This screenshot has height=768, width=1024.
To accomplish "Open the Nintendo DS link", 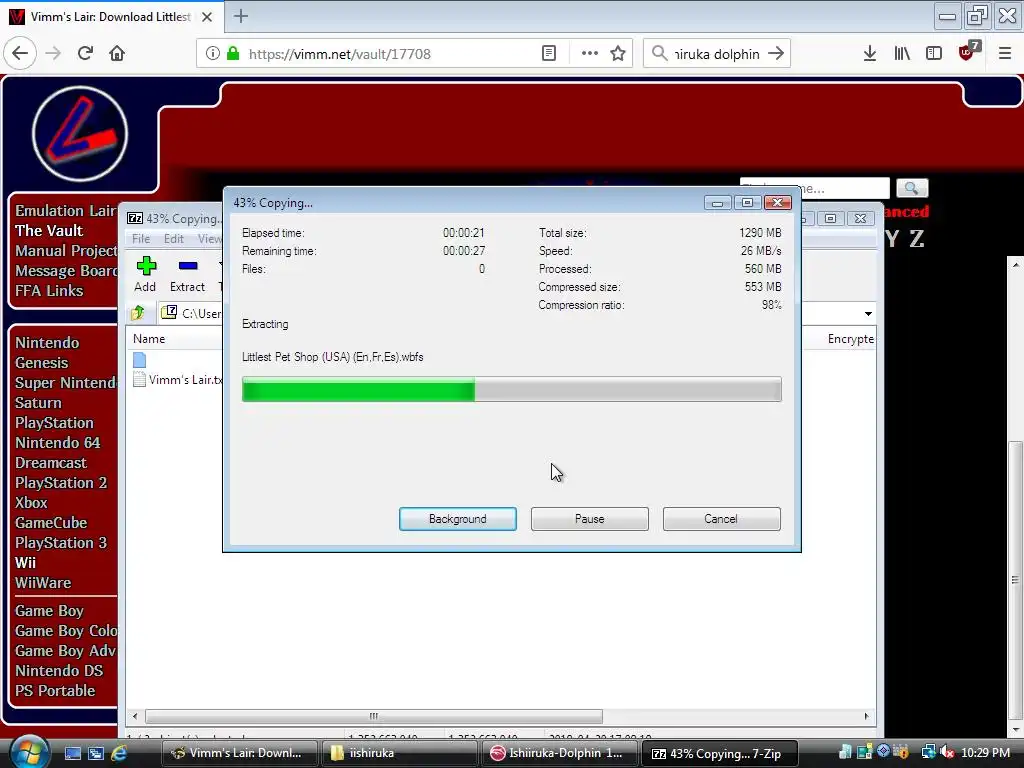I will [x=59, y=671].
